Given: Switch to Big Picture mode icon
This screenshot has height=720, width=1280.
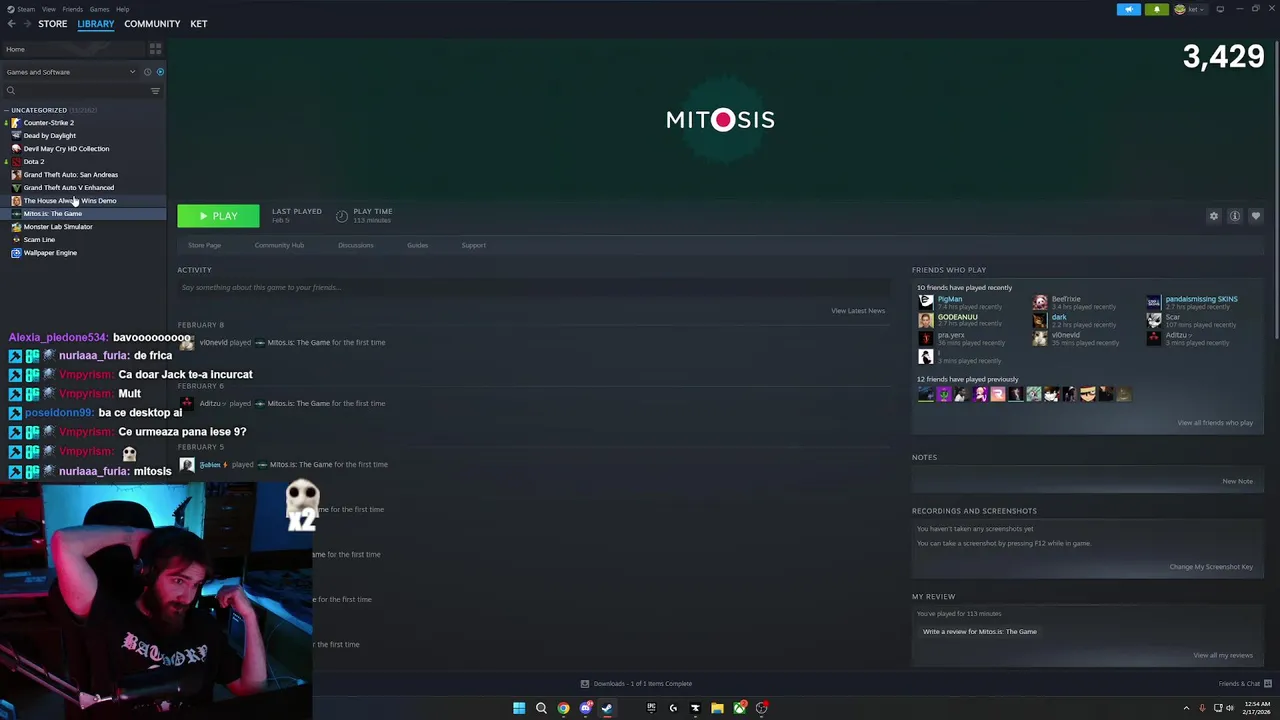Looking at the screenshot, I should click(x=1220, y=9).
